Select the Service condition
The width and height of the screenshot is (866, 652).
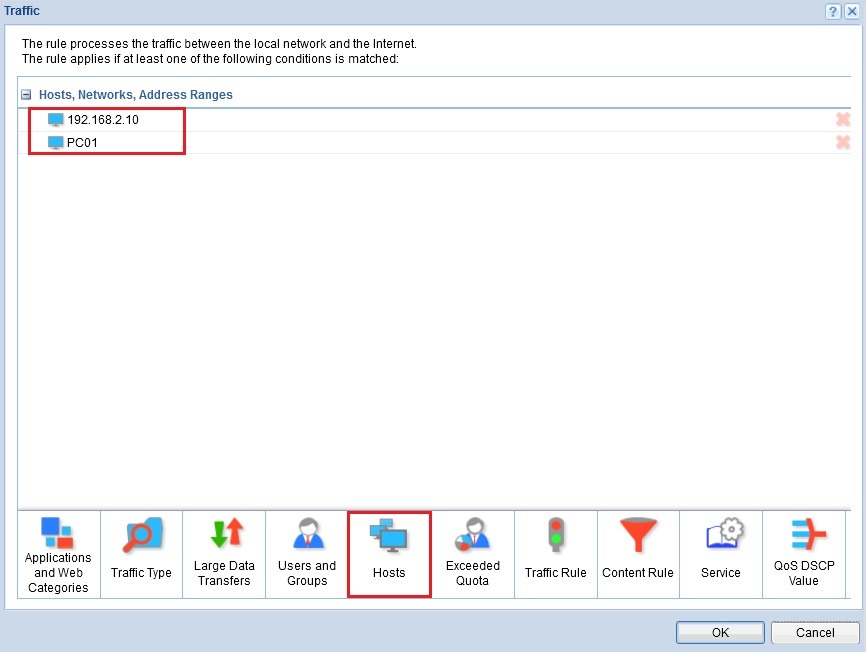click(x=720, y=554)
